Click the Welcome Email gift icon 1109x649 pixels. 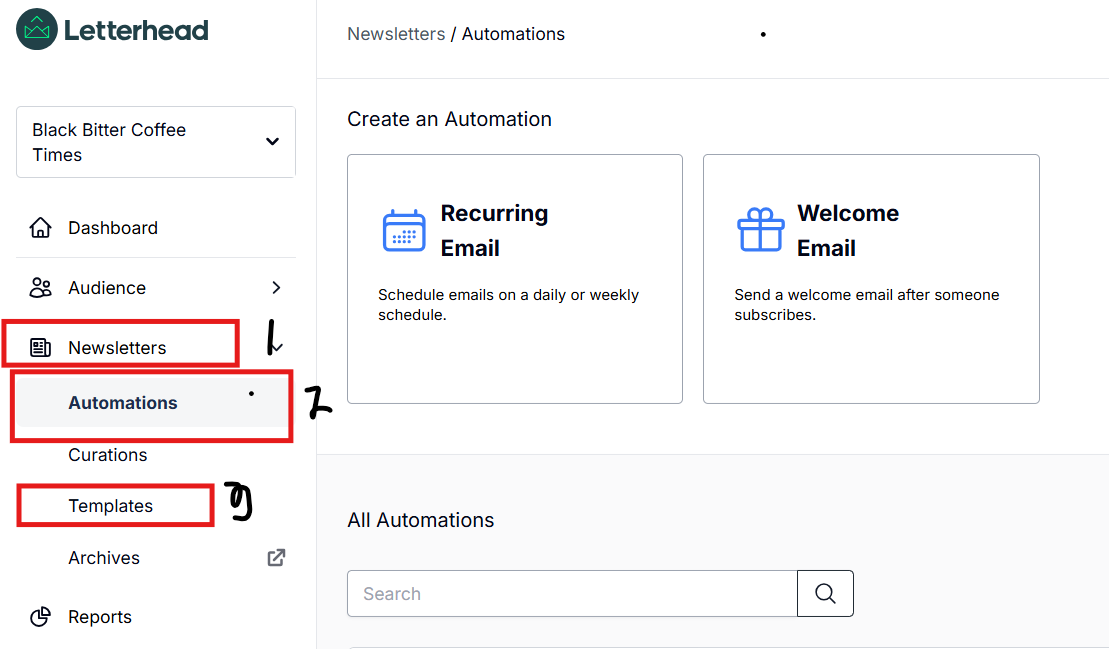tap(760, 230)
